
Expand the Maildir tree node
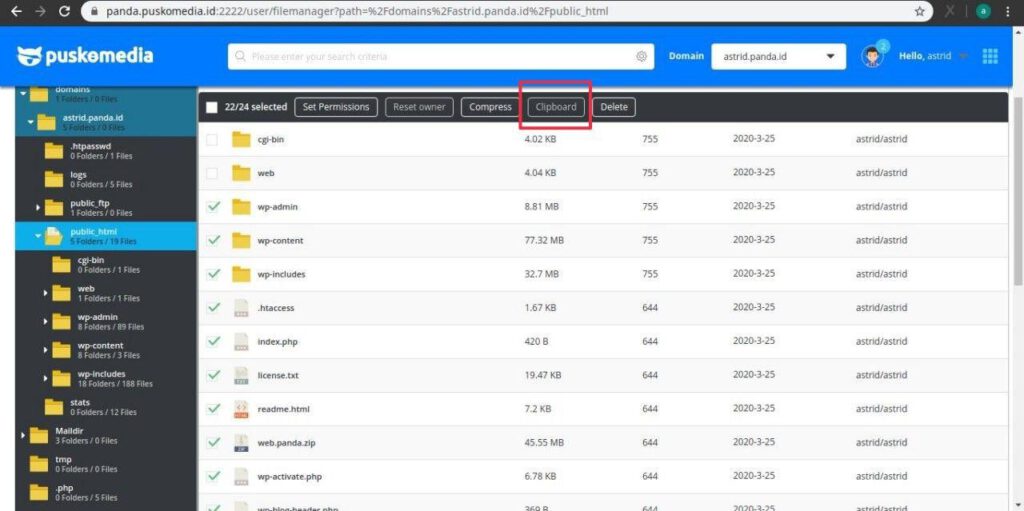point(24,435)
